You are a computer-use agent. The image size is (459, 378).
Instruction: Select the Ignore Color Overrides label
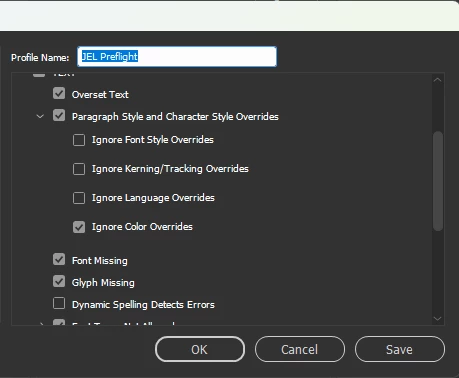pyautogui.click(x=142, y=227)
